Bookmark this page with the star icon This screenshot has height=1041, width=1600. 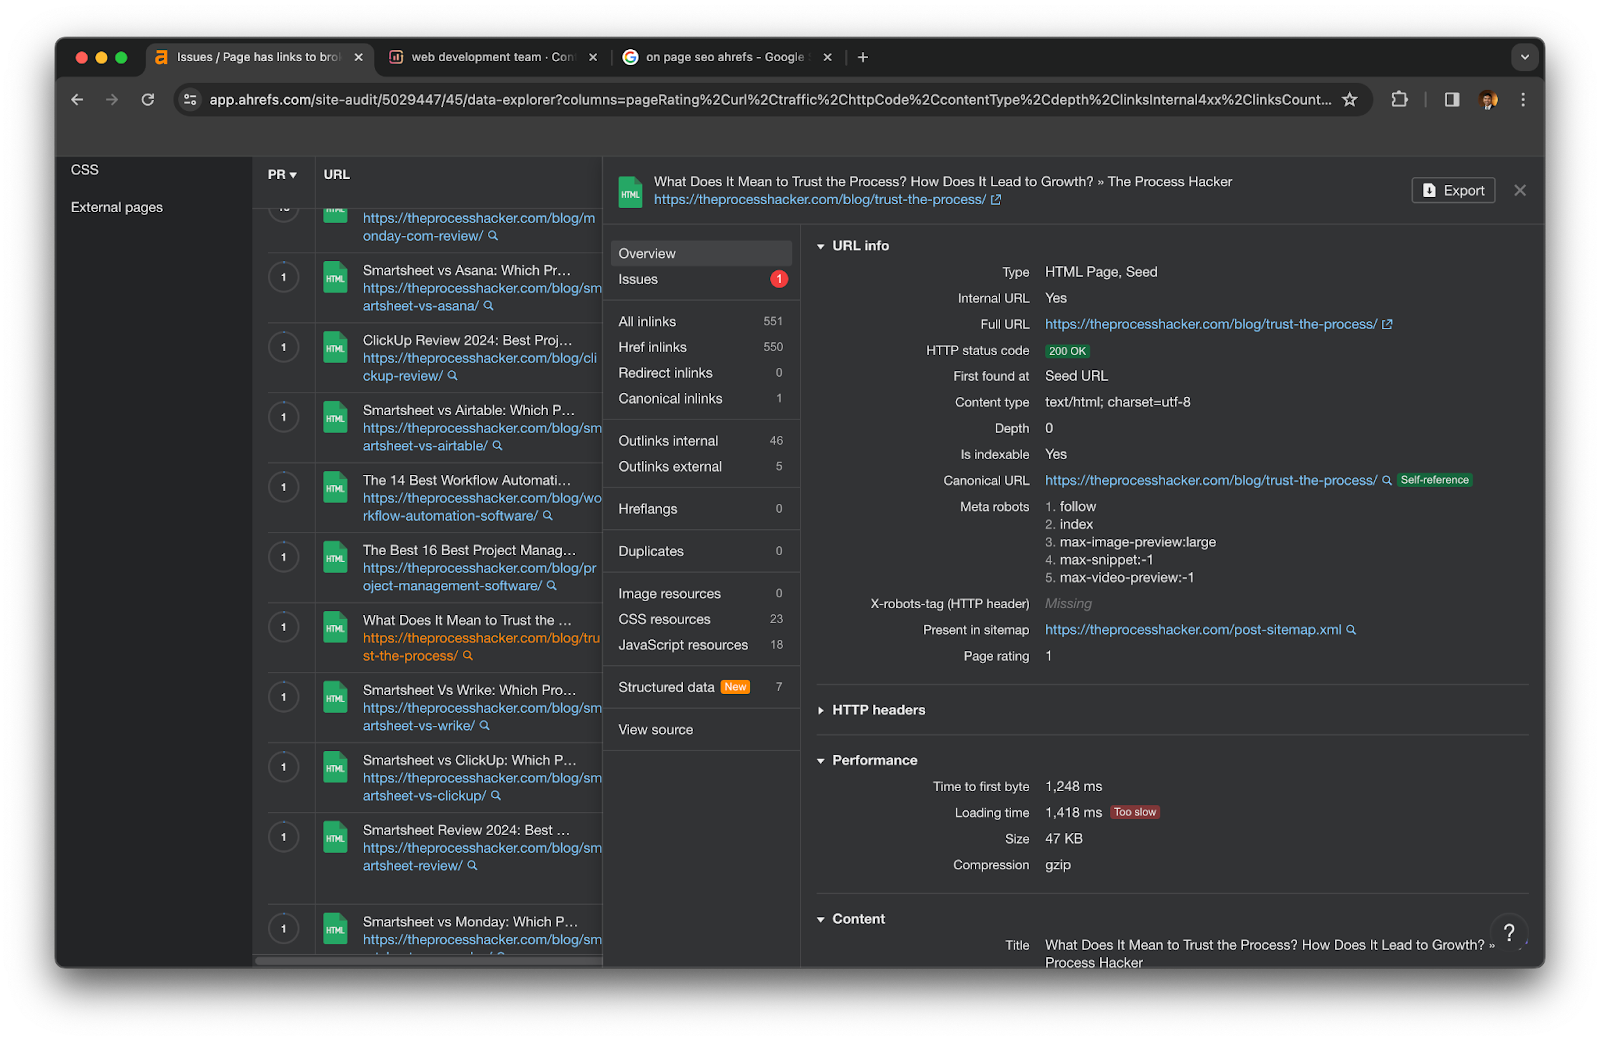[x=1350, y=100]
